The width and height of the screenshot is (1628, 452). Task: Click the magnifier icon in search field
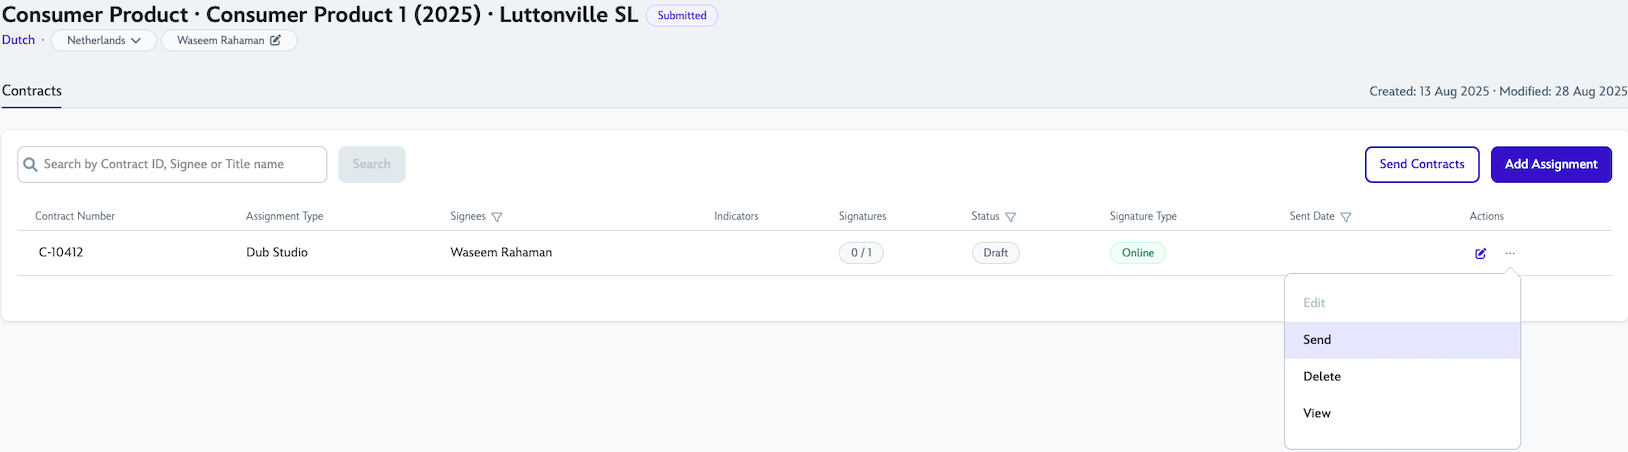point(31,165)
